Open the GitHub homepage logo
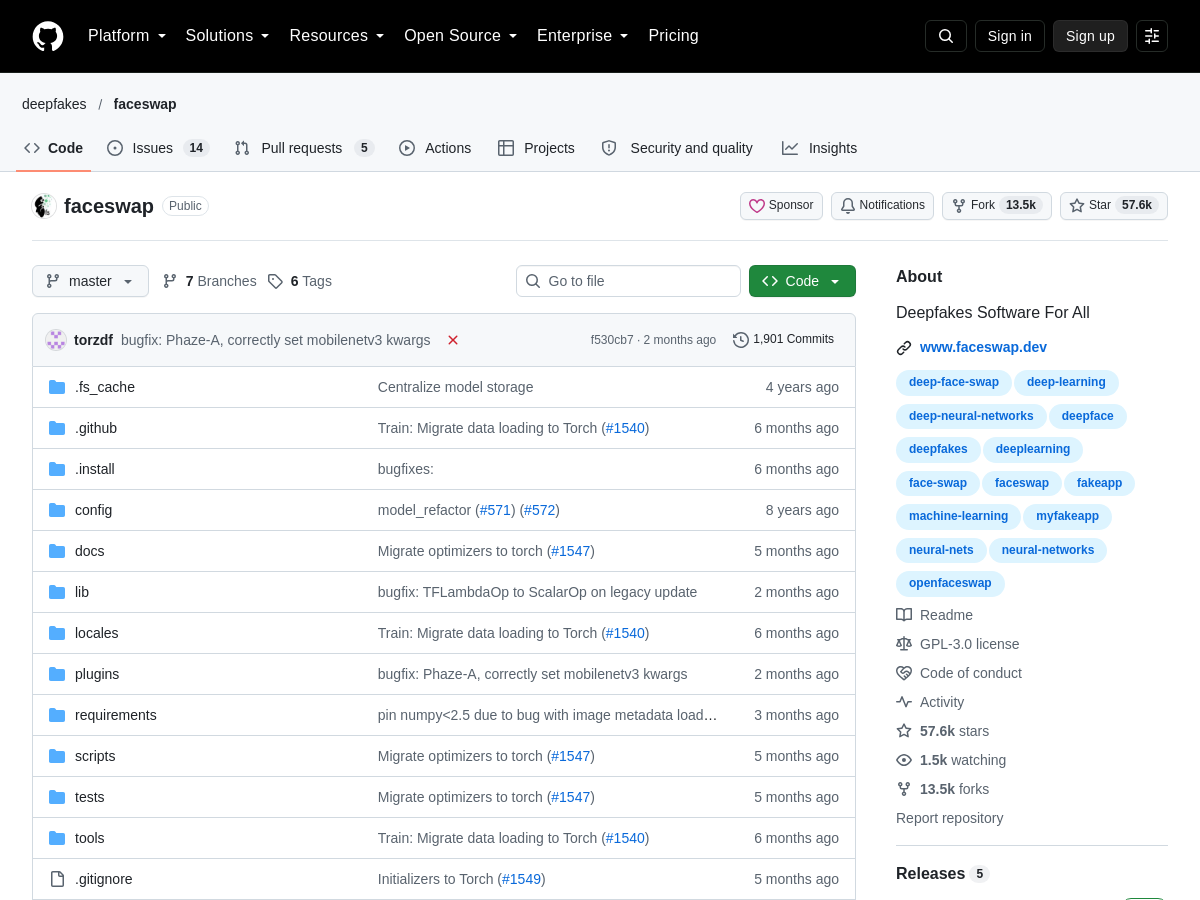This screenshot has width=1200, height=900. coord(48,36)
